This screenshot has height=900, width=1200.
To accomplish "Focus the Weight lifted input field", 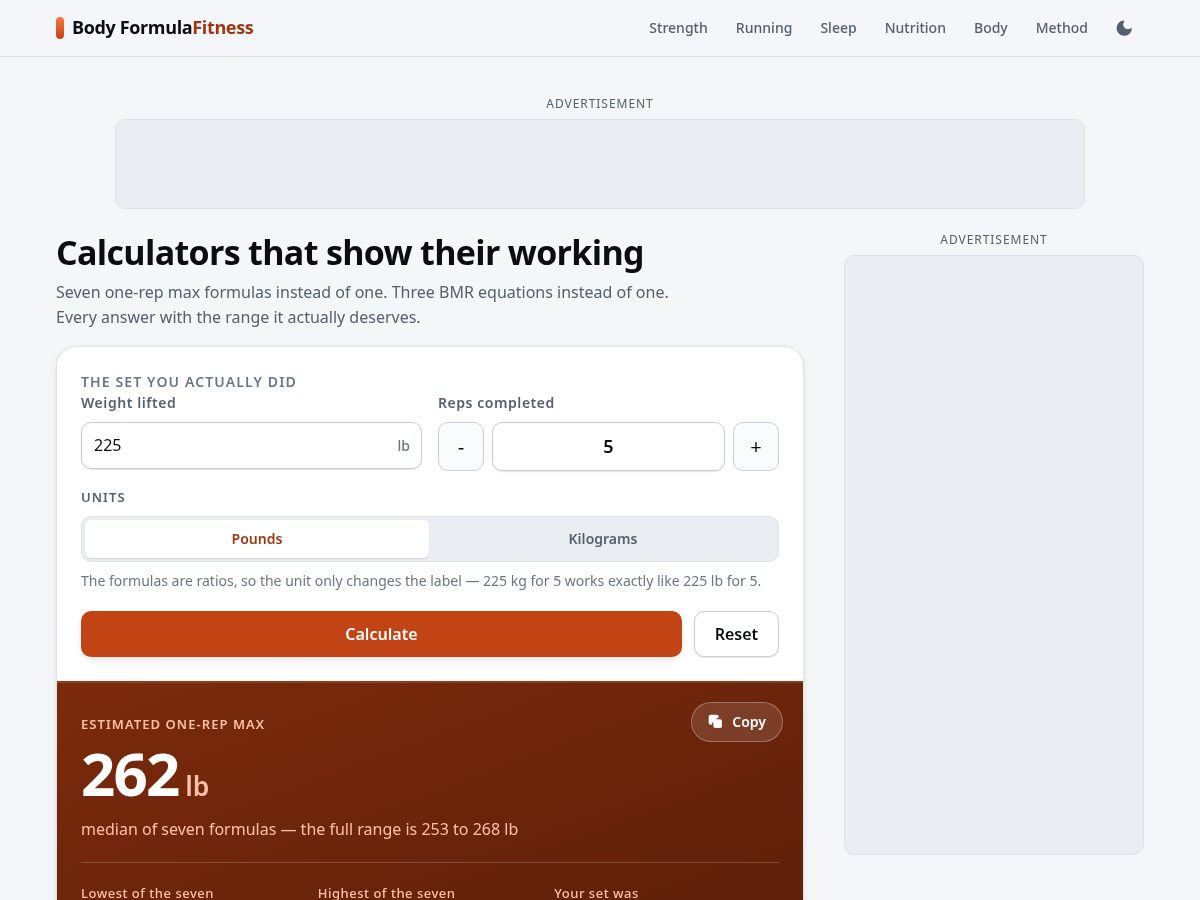I will (x=251, y=446).
